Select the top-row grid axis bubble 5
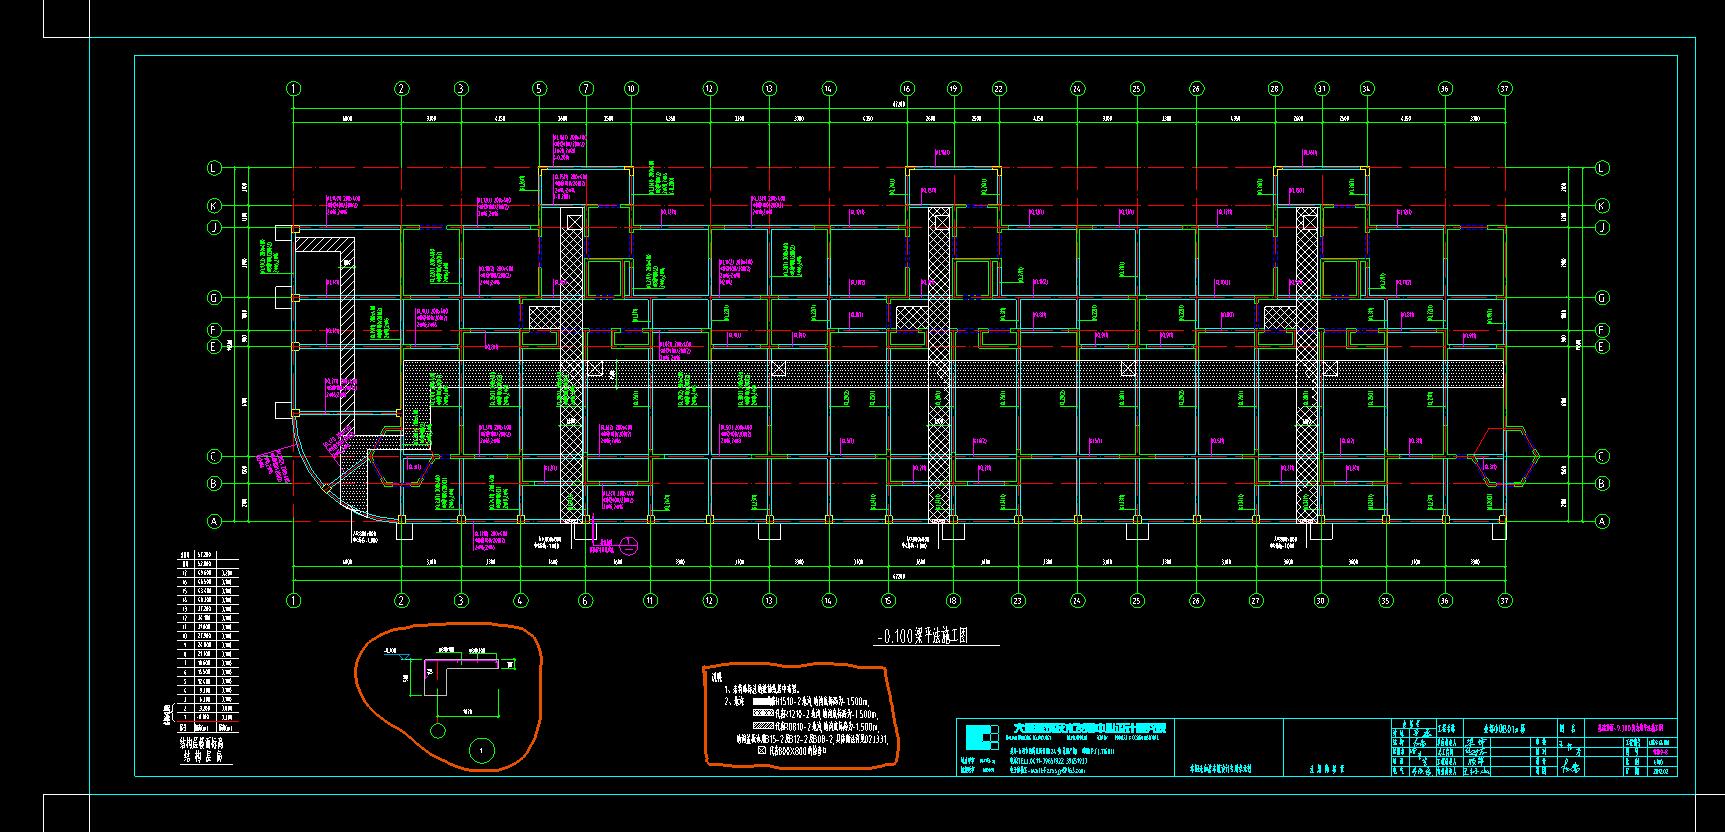The width and height of the screenshot is (1725, 832). 539,88
